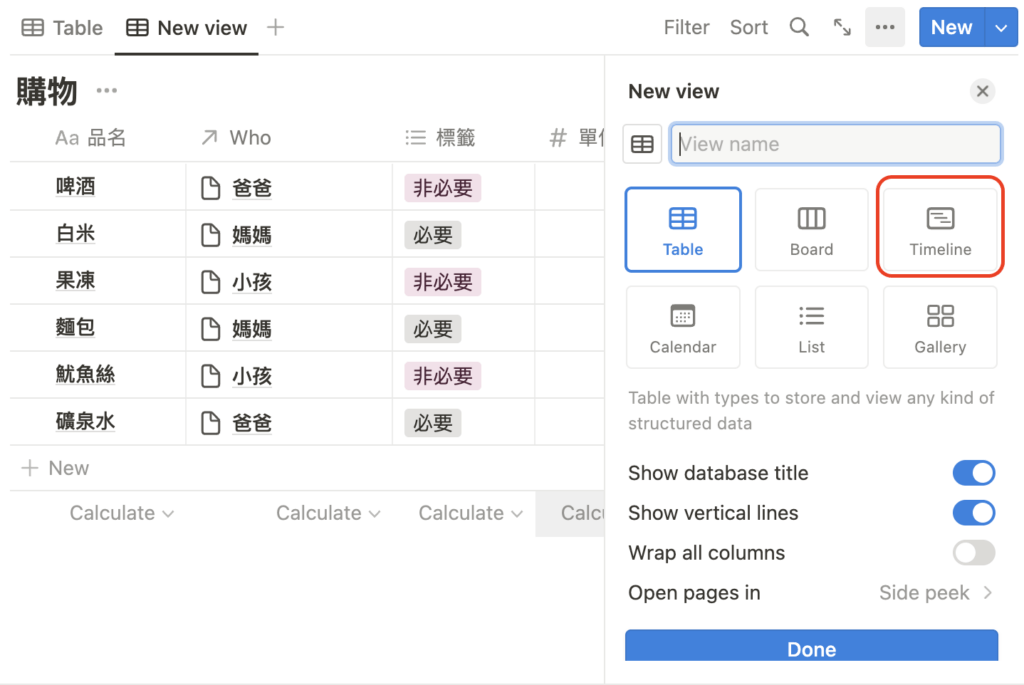The image size is (1024, 685).
Task: Switch to the Table tab
Action: point(62,28)
